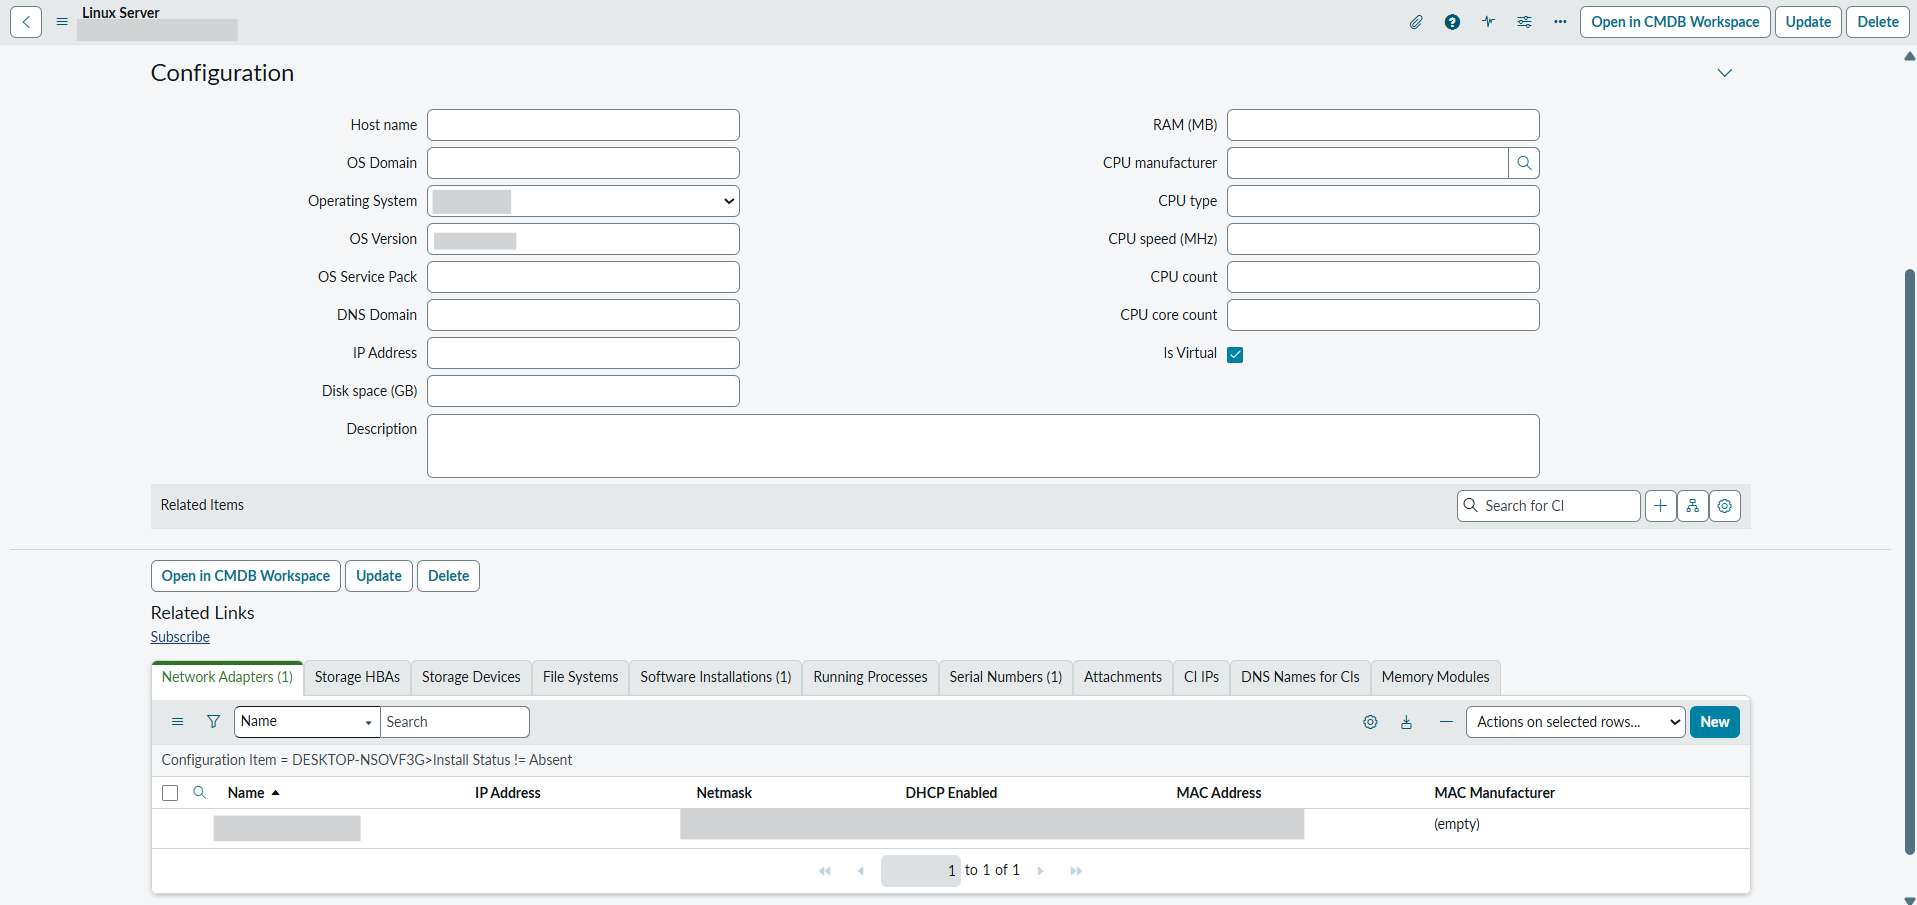Follow the Subscribe related link
Image resolution: width=1917 pixels, height=905 pixels.
click(180, 637)
